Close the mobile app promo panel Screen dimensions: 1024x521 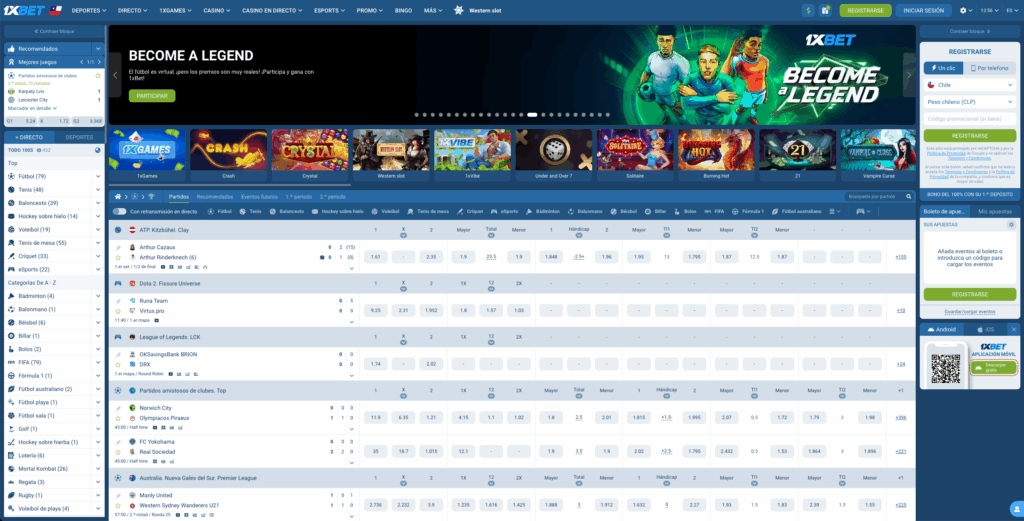click(x=1014, y=330)
